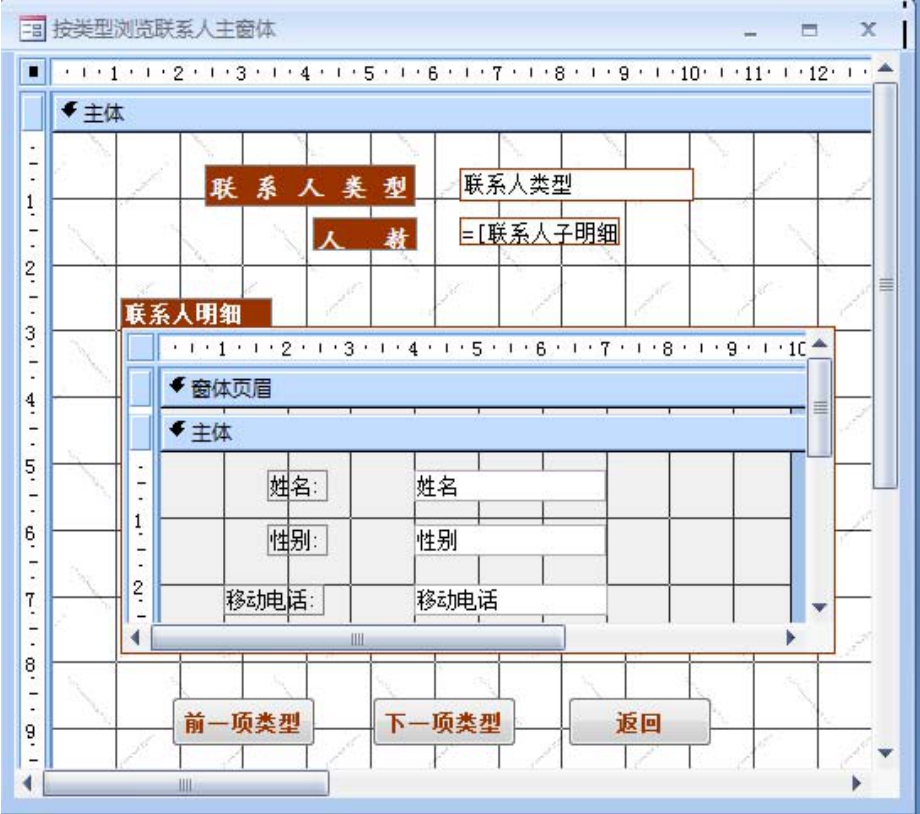The height and width of the screenshot is (814, 920).
Task: Click the subform 主体 section selector box
Action: (x=142, y=432)
